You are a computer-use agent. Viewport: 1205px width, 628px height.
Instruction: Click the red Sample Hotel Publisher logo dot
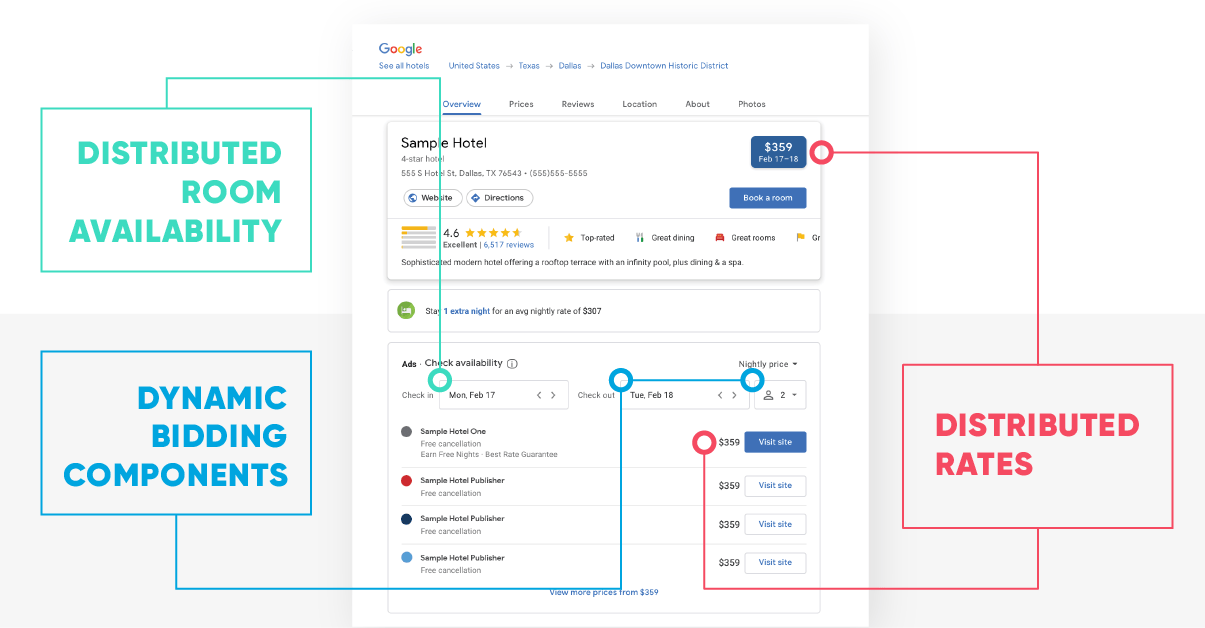(x=406, y=481)
